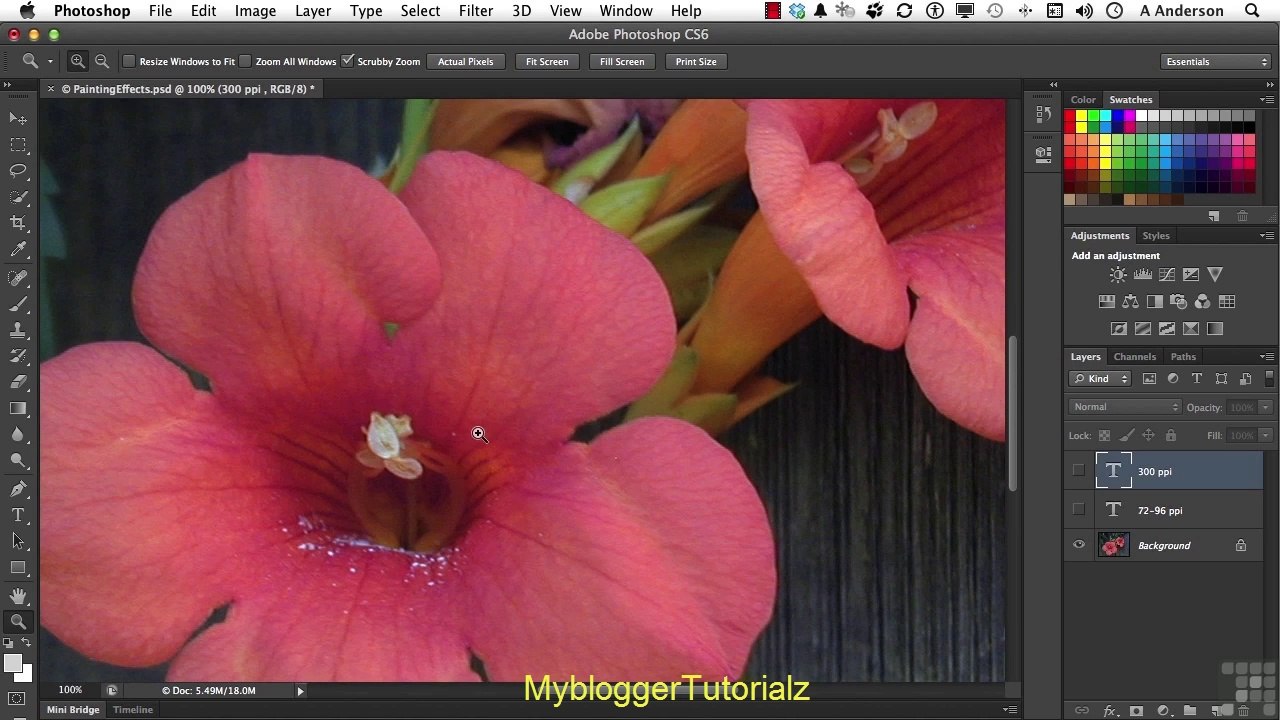Add a Curves adjustment
Image resolution: width=1280 pixels, height=720 pixels.
point(1166,275)
